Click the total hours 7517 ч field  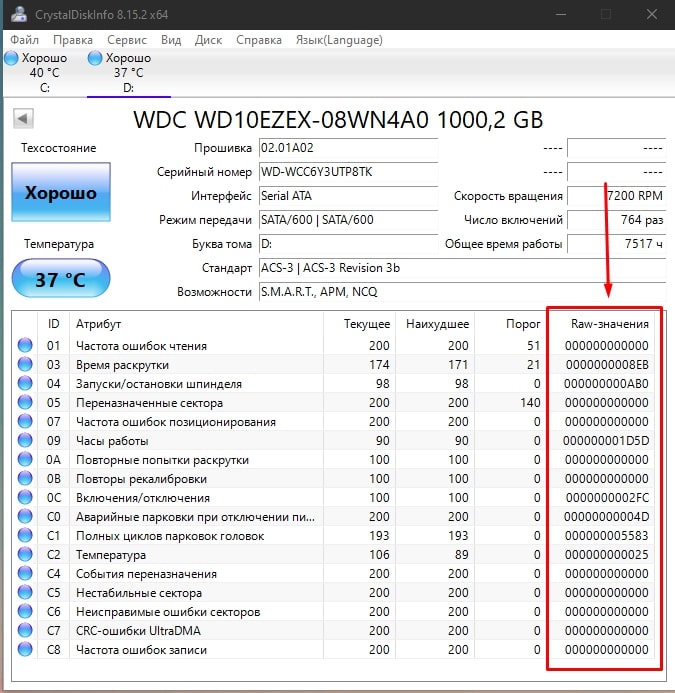tap(616, 244)
